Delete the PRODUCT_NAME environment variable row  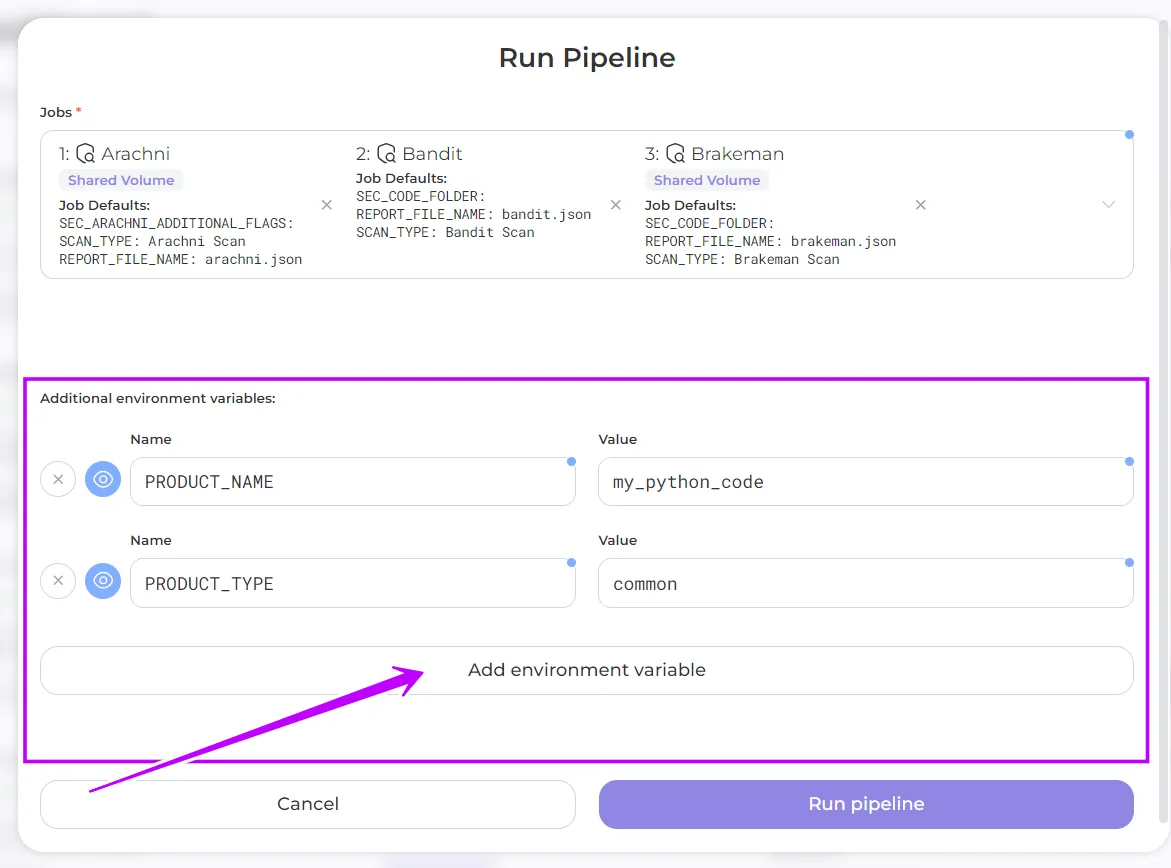coord(58,480)
